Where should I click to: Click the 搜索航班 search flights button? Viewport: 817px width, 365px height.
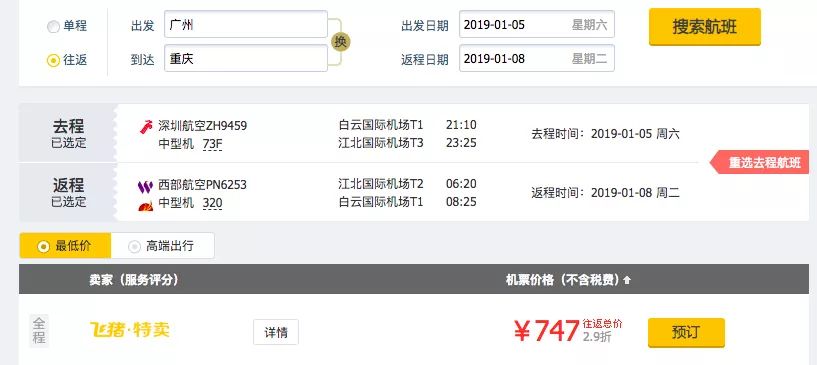(x=704, y=27)
